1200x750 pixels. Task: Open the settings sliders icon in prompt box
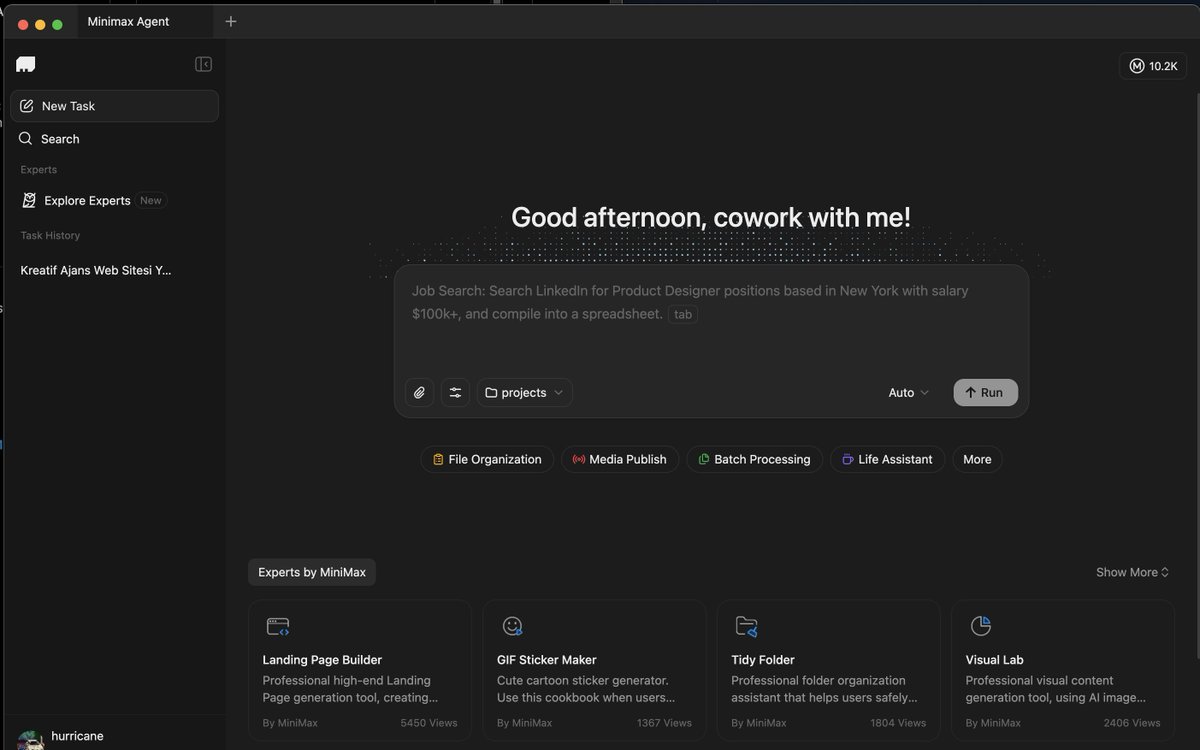[455, 393]
